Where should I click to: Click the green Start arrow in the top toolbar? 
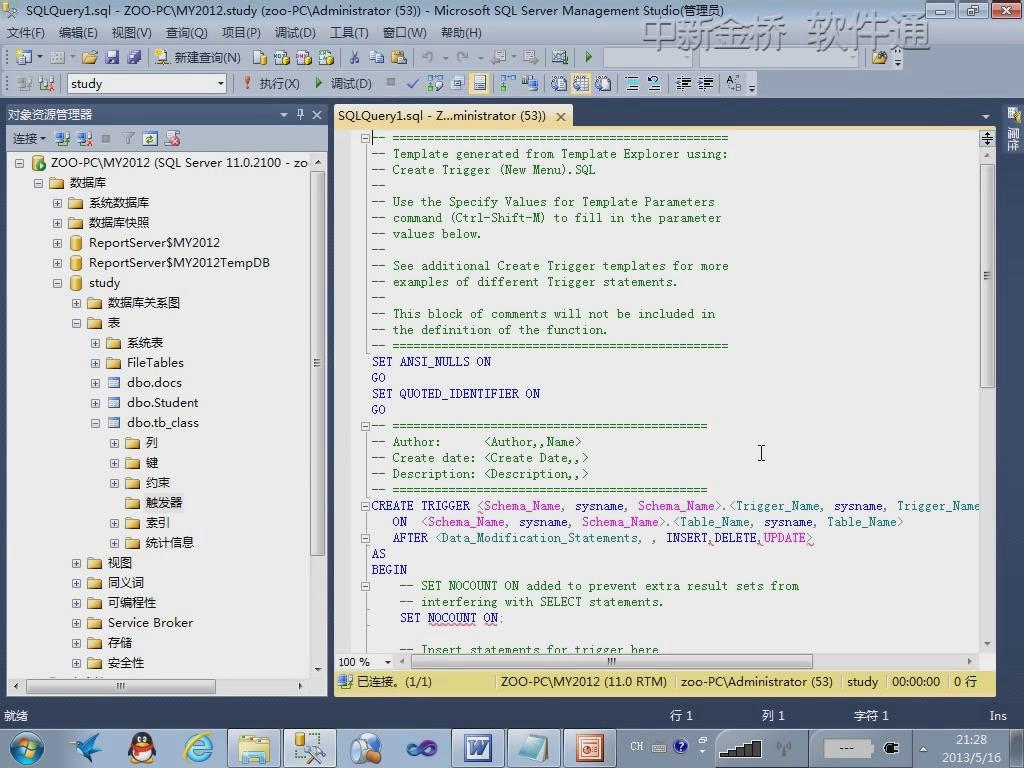click(x=588, y=57)
